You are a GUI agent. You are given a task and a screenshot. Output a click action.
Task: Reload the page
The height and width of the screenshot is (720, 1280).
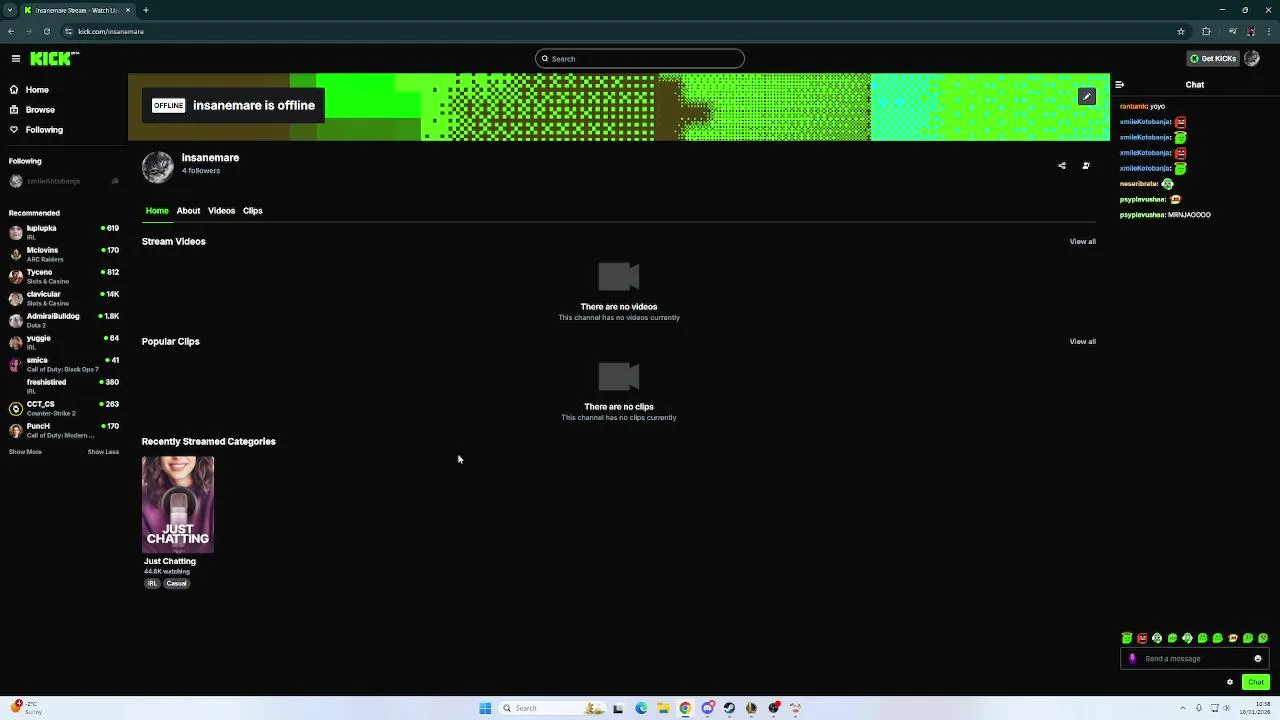point(46,31)
